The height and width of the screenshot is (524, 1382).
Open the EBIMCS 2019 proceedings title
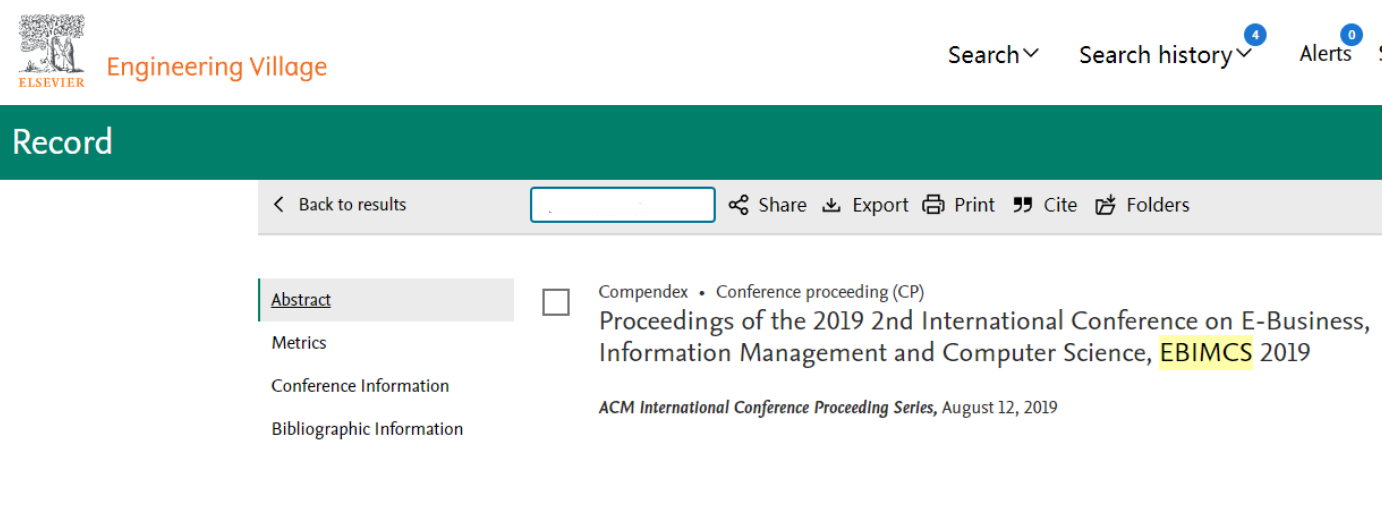[984, 337]
